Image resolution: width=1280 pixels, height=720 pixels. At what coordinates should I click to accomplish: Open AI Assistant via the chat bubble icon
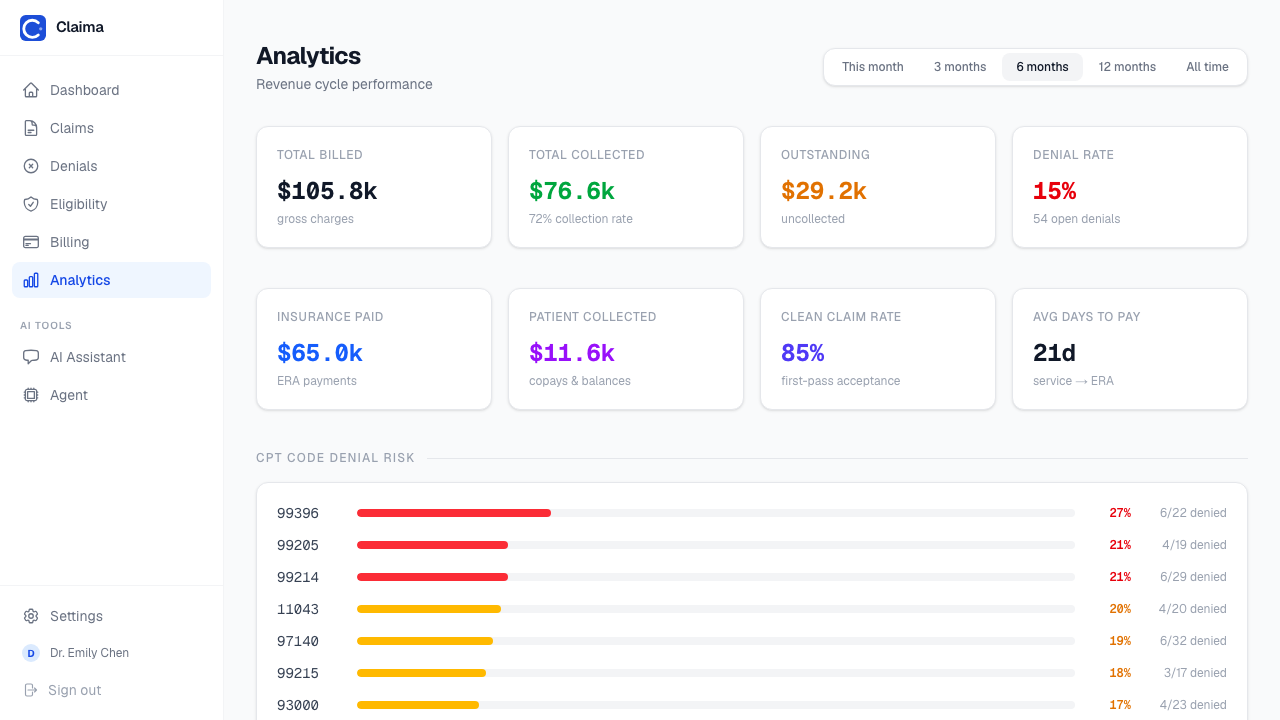coord(31,357)
